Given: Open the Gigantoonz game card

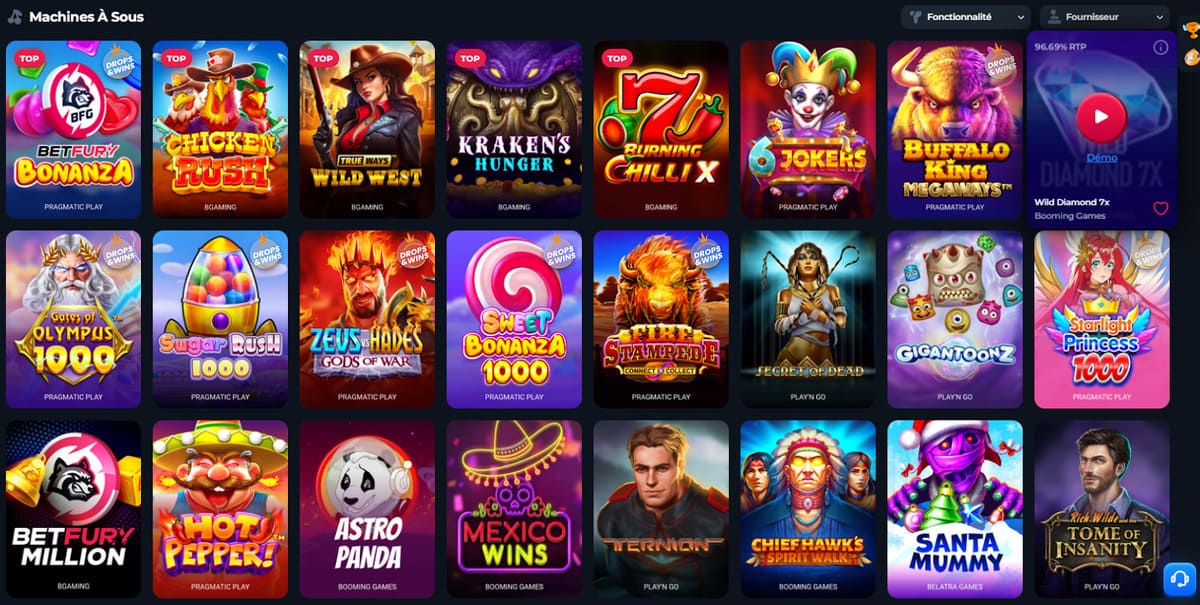Looking at the screenshot, I should click(955, 319).
